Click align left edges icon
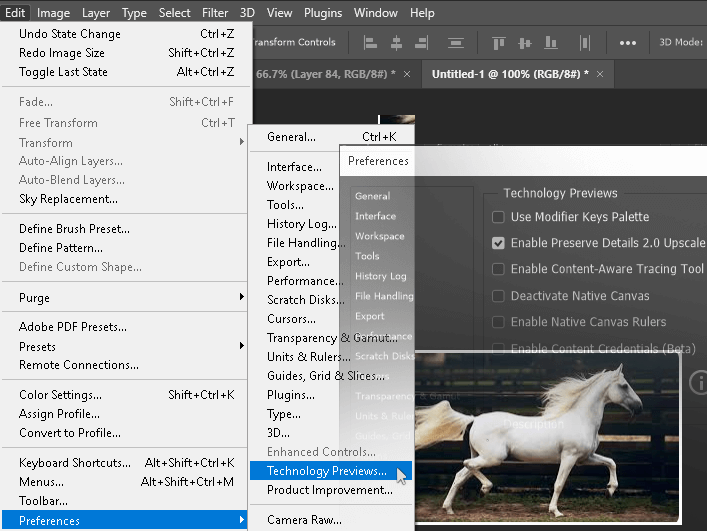 pos(370,43)
